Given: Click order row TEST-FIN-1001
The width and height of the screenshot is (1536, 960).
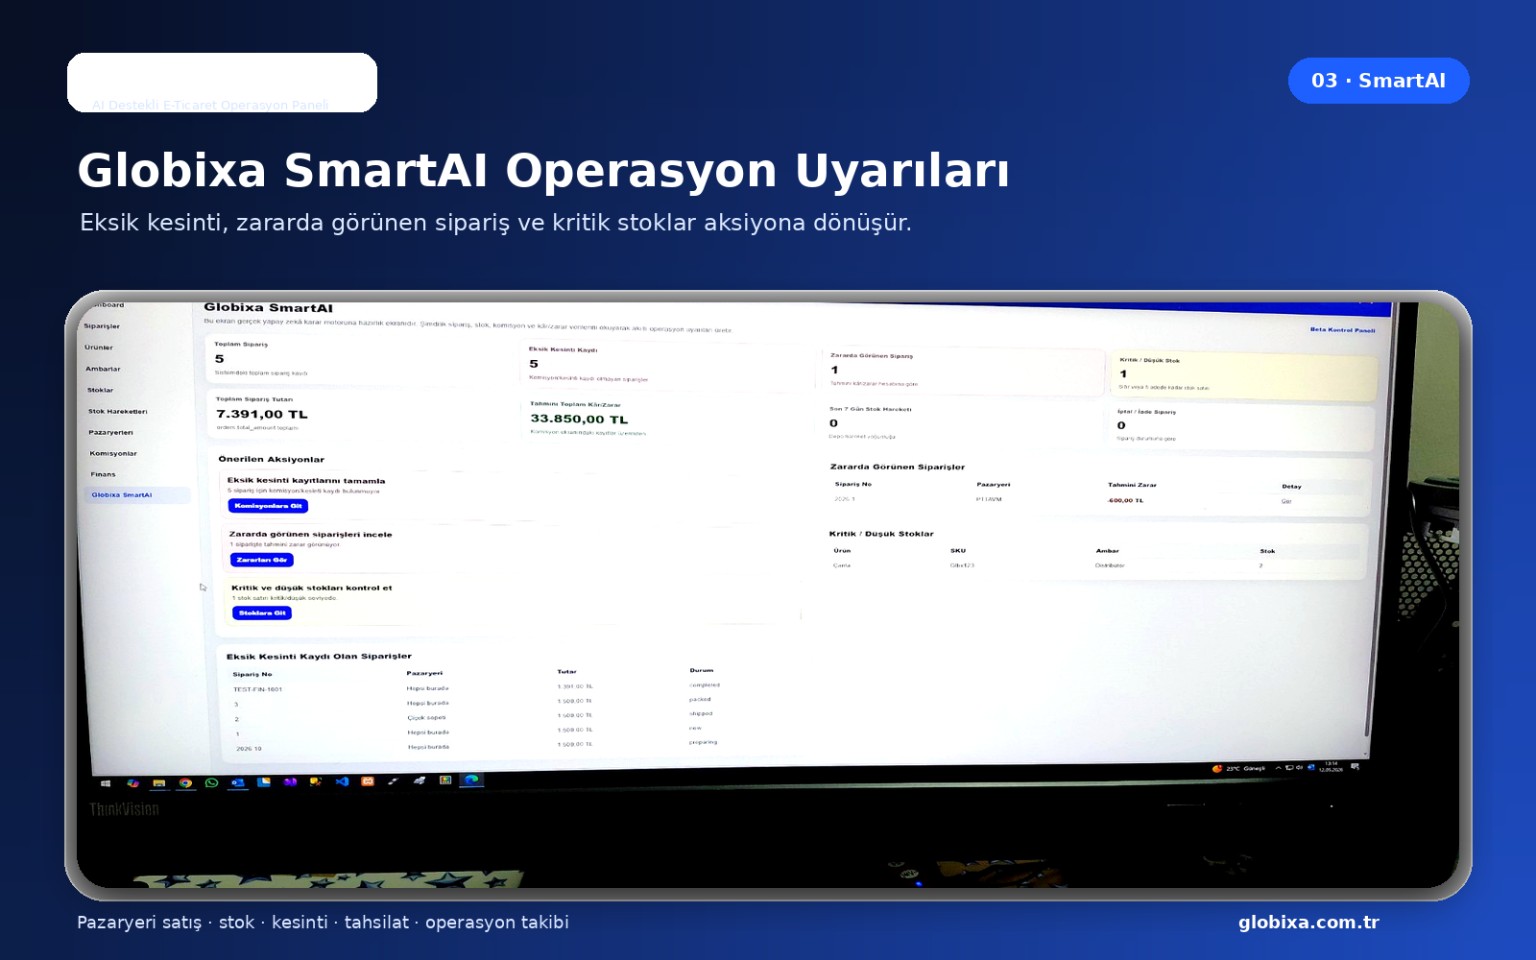Looking at the screenshot, I should (476, 688).
